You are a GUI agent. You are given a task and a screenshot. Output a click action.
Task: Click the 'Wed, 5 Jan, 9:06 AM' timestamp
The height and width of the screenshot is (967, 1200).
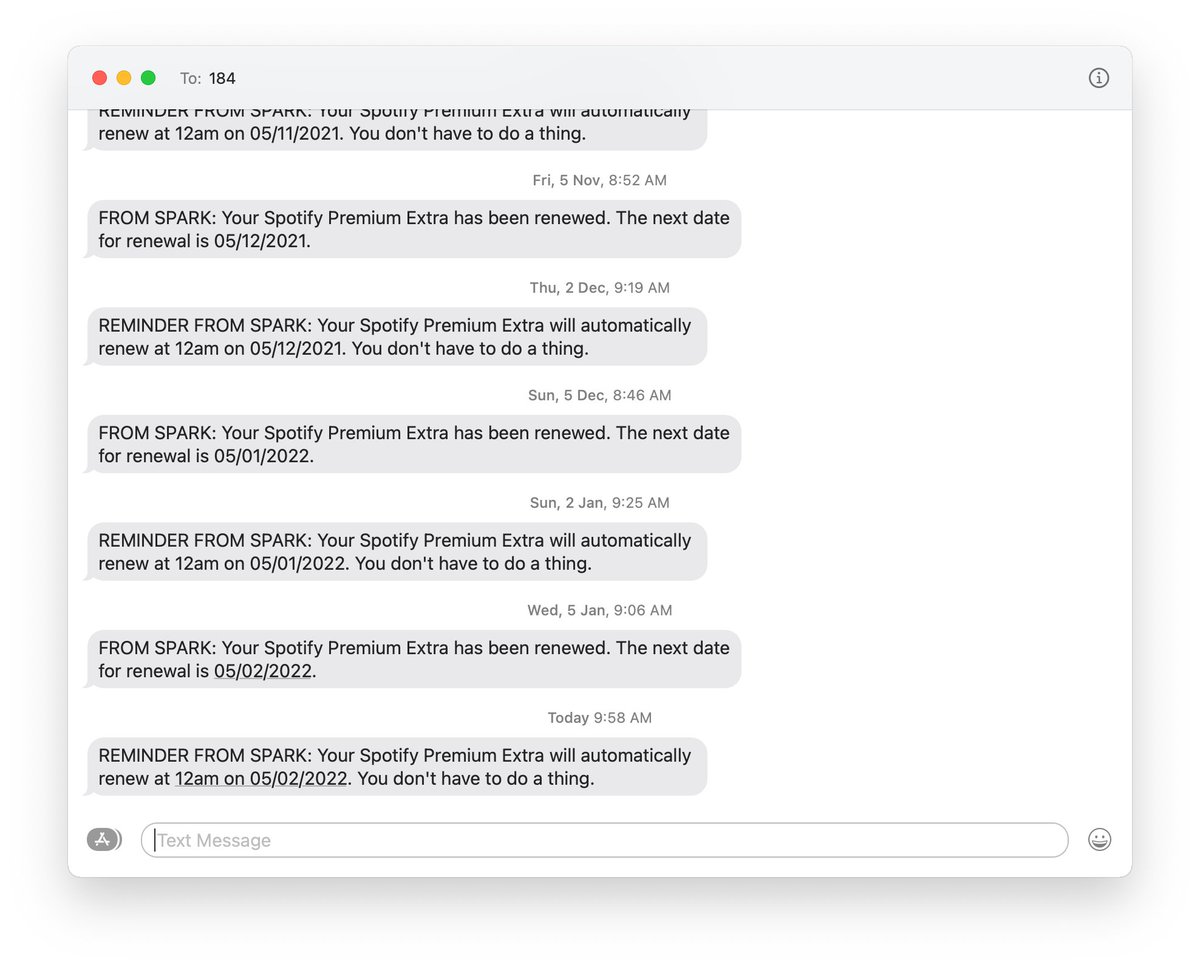tap(599, 610)
